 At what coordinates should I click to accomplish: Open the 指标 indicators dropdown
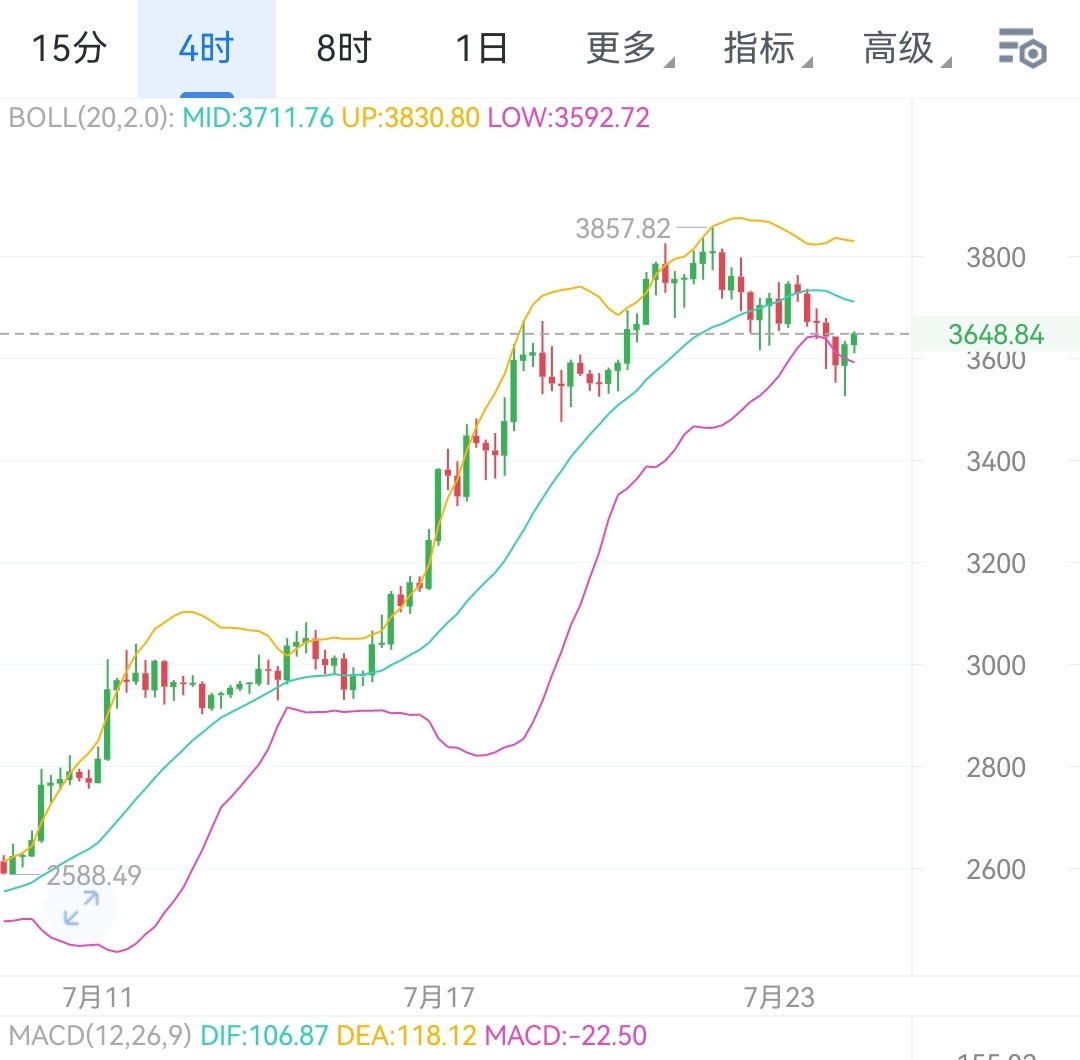(767, 48)
